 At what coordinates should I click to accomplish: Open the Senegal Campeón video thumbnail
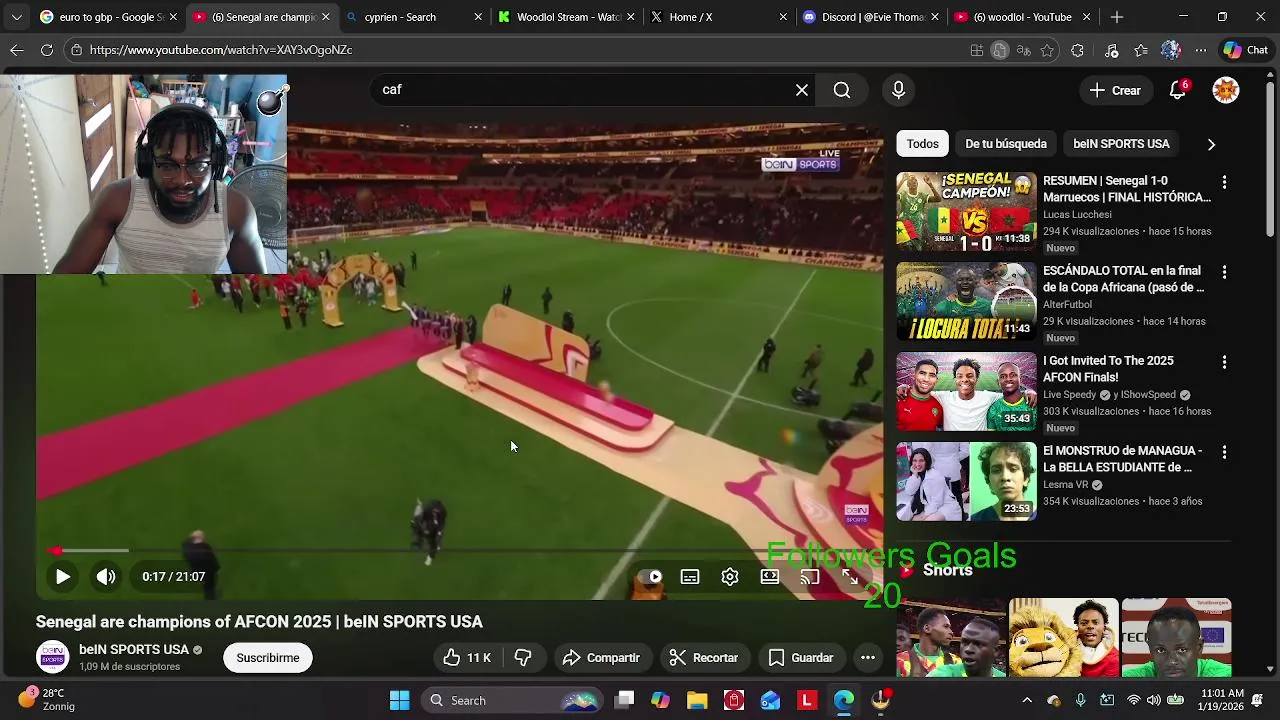(966, 211)
